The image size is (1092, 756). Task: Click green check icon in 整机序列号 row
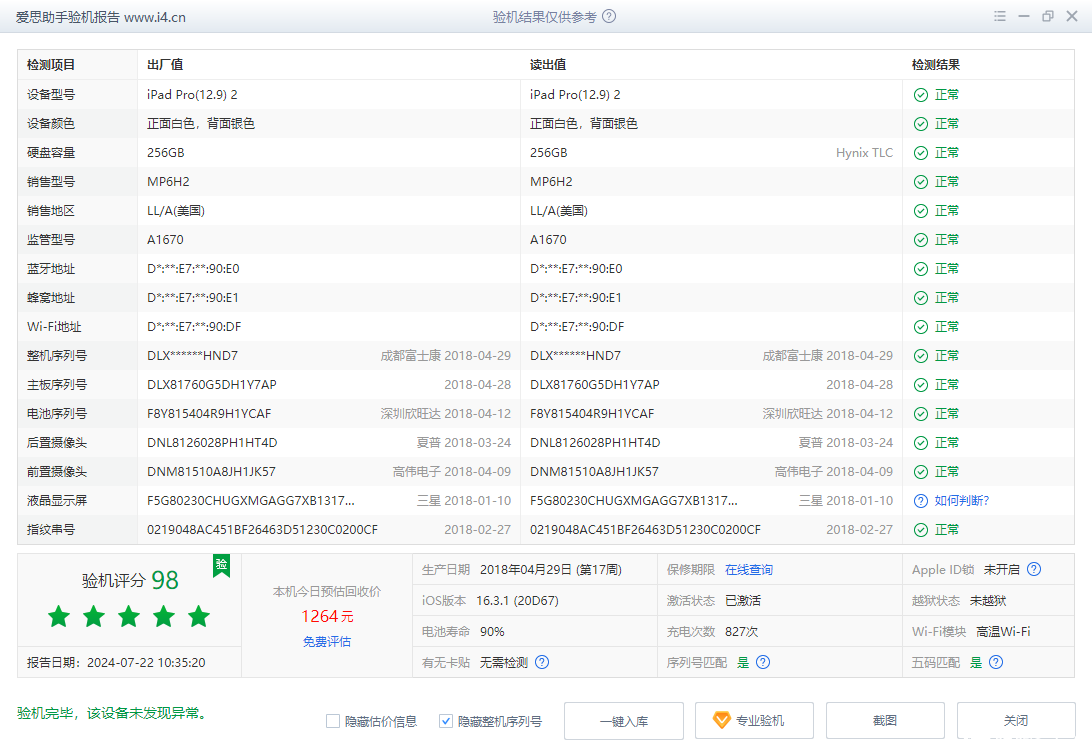coord(921,356)
